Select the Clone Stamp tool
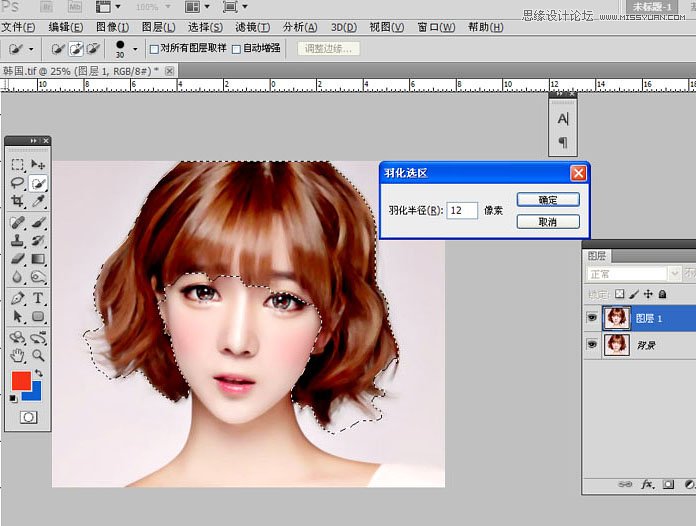696x526 pixels. tap(18, 240)
